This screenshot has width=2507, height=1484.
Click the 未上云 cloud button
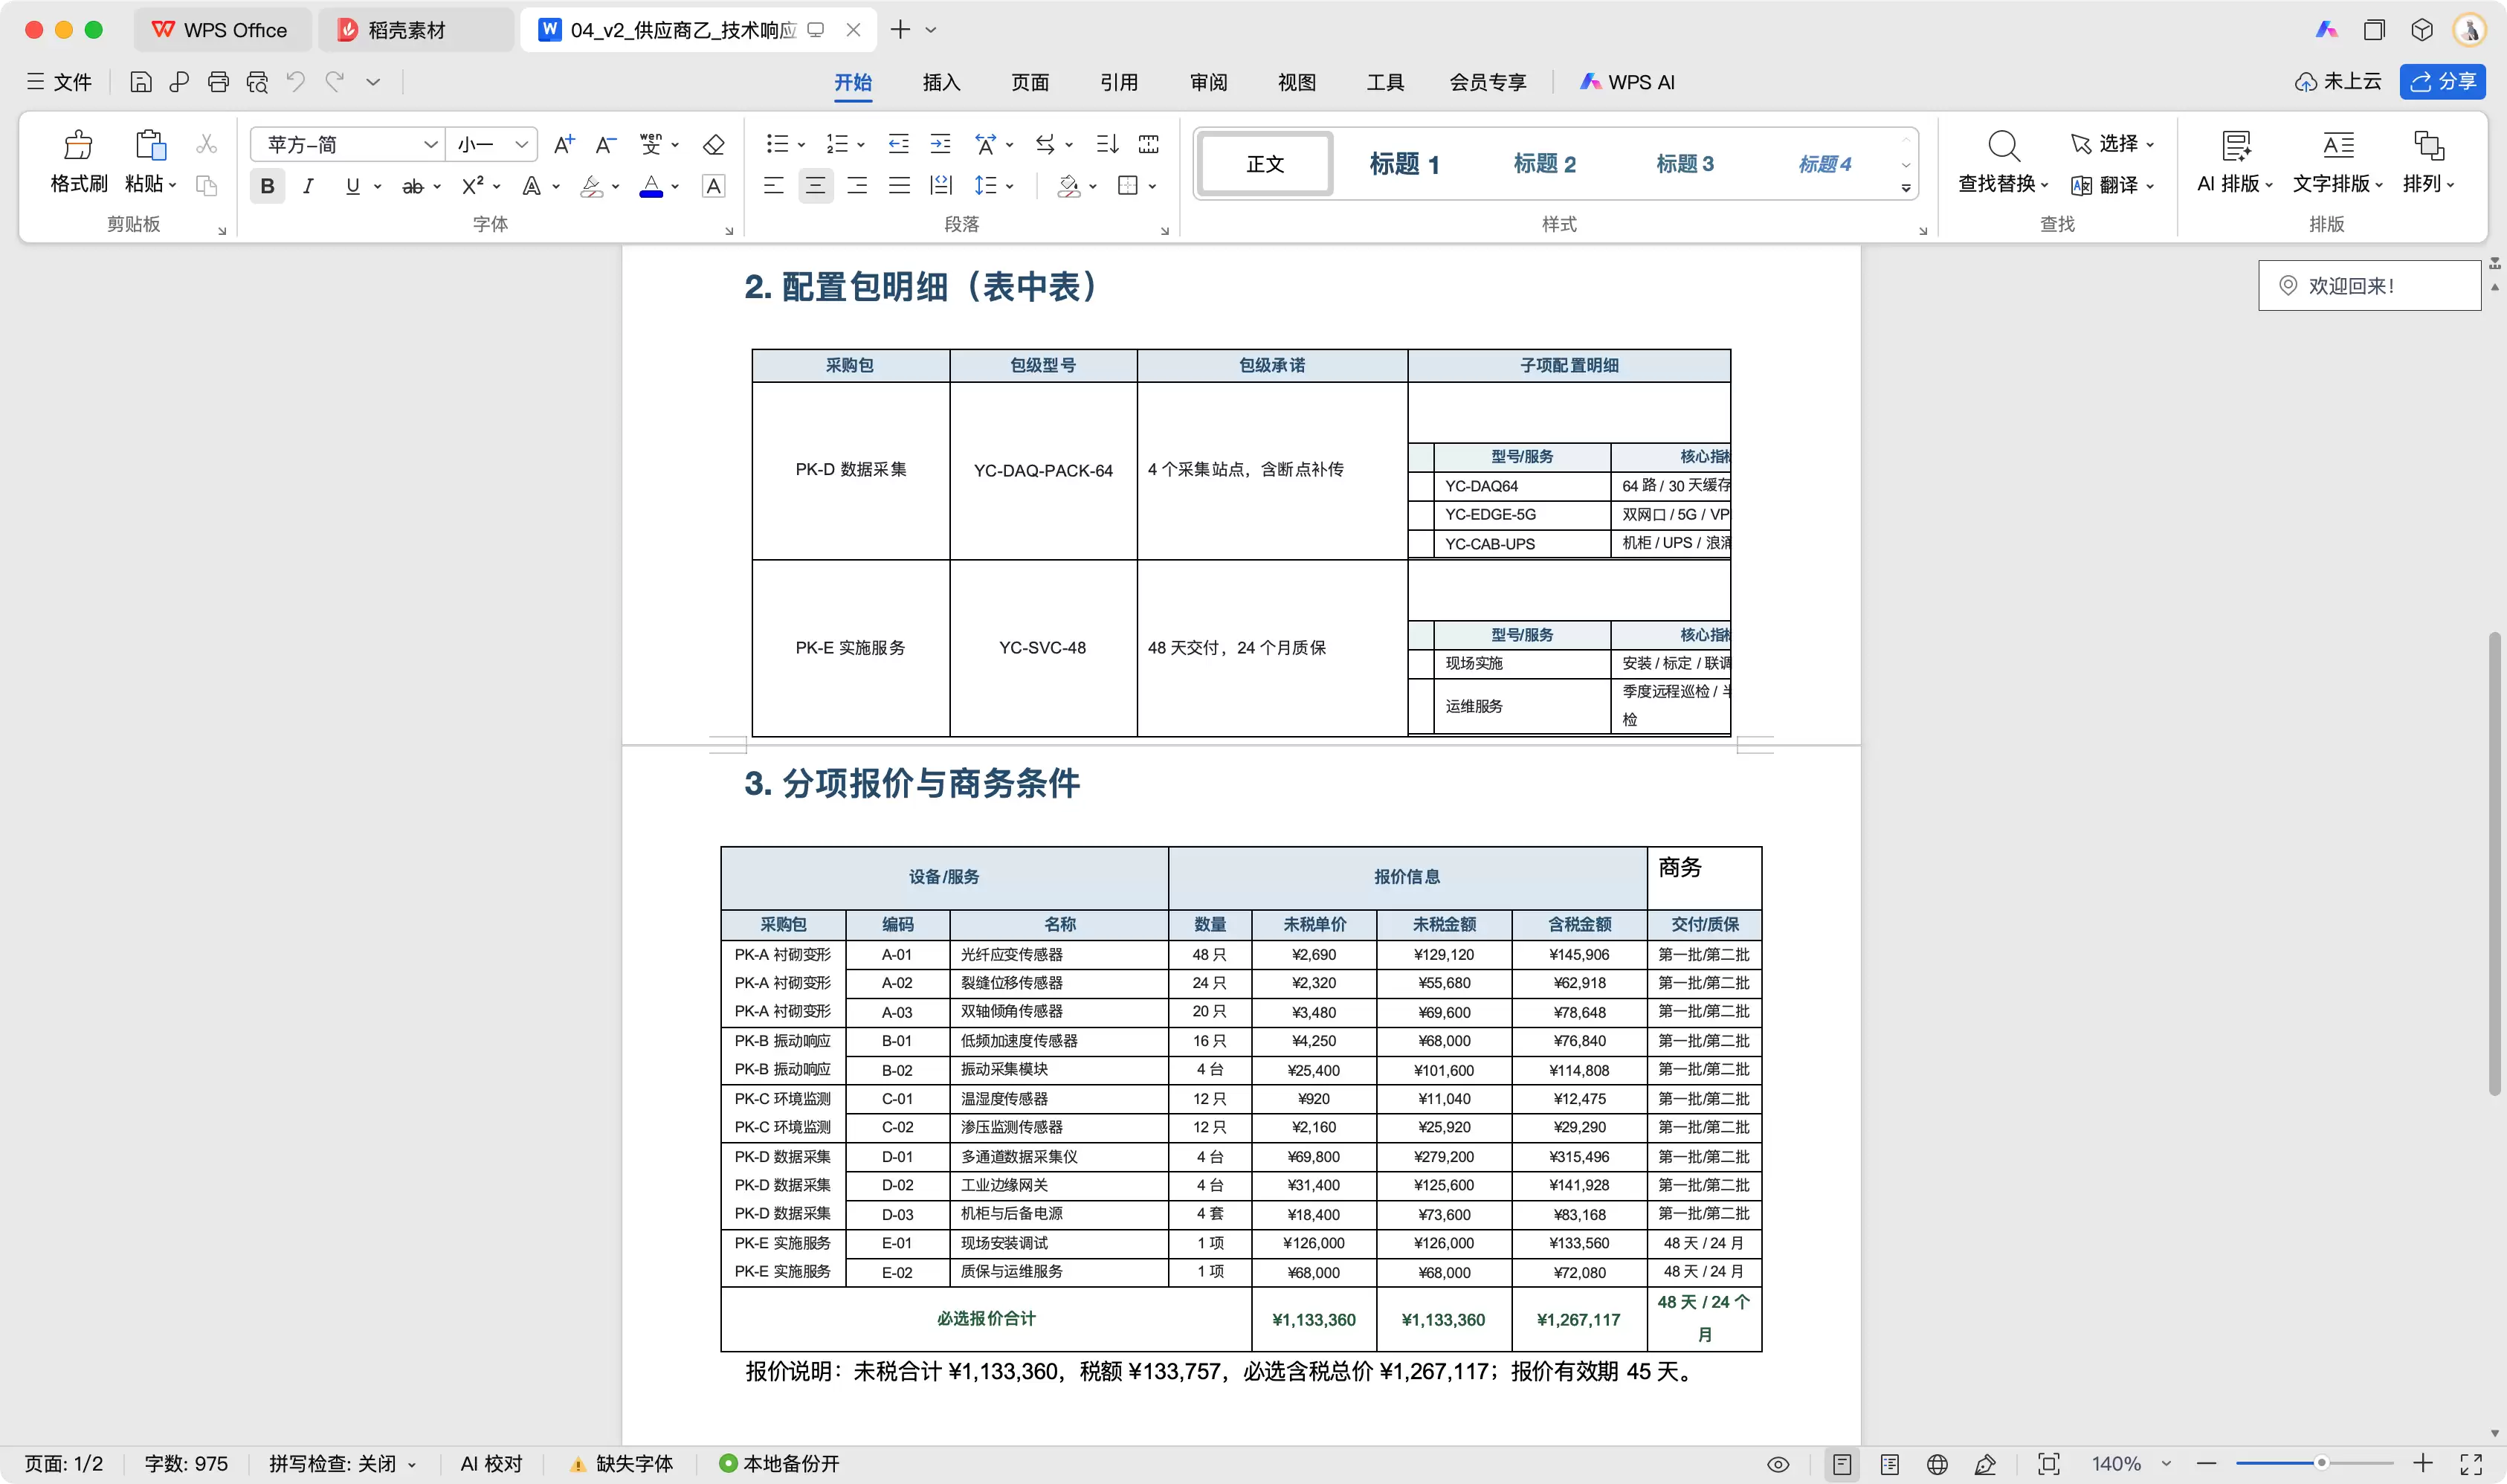tap(2338, 82)
